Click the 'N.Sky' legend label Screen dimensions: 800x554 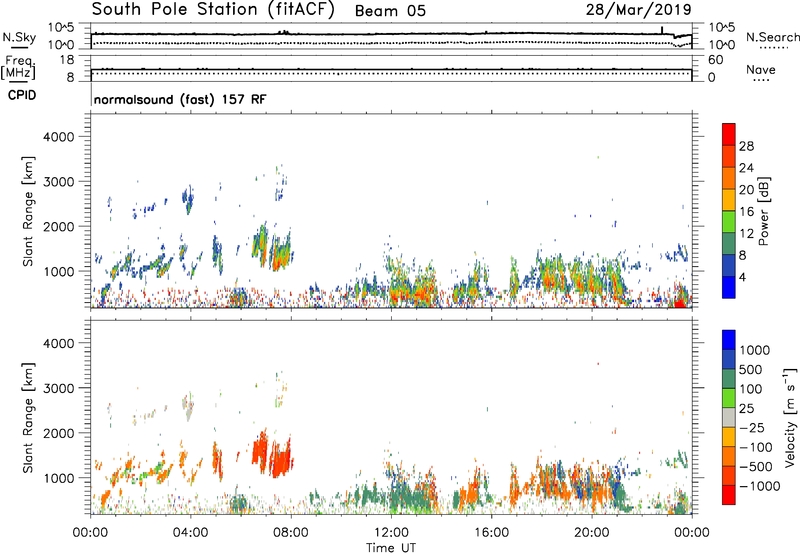(x=19, y=37)
